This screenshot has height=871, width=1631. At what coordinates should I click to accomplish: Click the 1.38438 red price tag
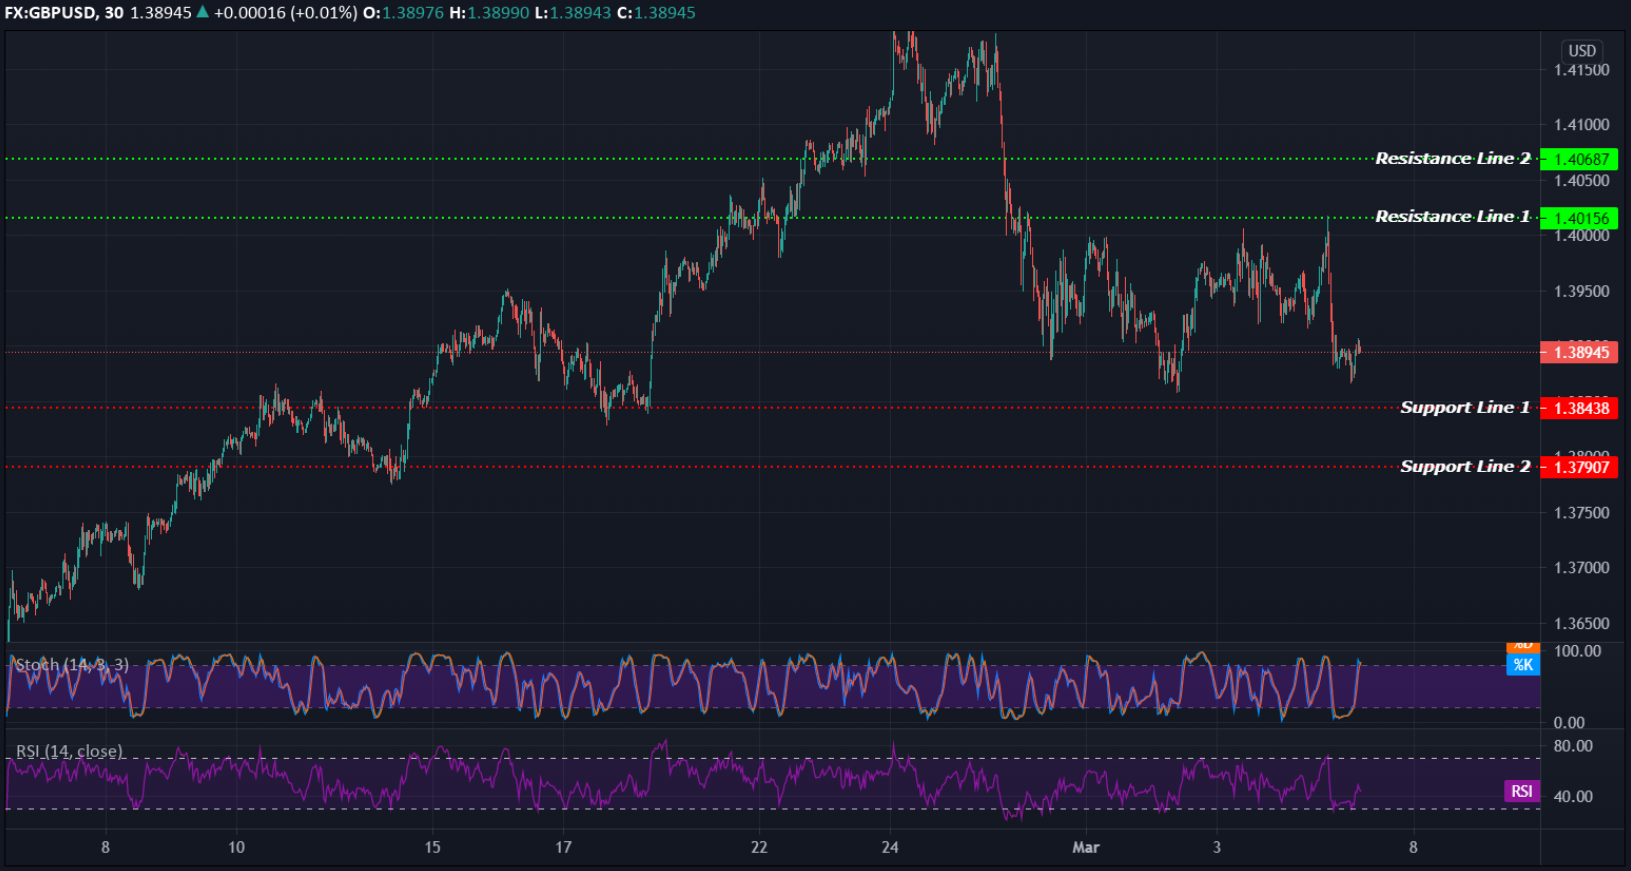point(1579,408)
